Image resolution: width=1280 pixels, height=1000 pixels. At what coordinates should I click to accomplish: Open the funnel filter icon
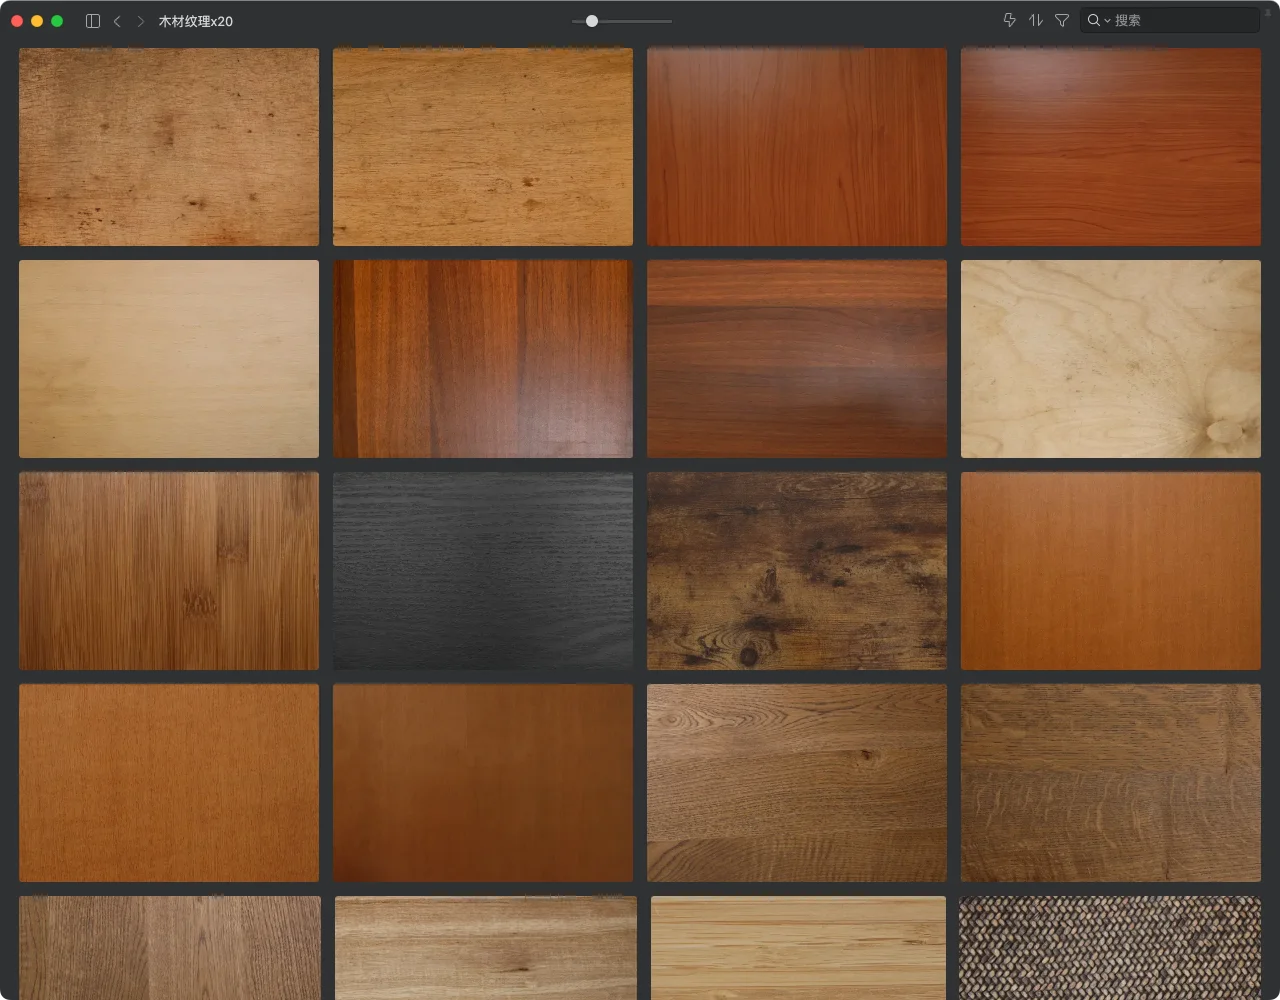click(x=1062, y=20)
